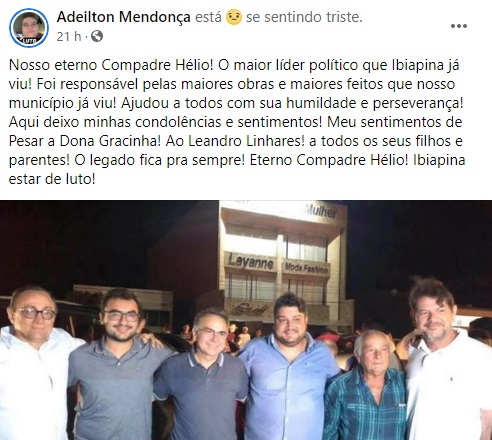This screenshot has width=492, height=440.
Task: Click the '21 h' post timestamp
Action: (69, 36)
